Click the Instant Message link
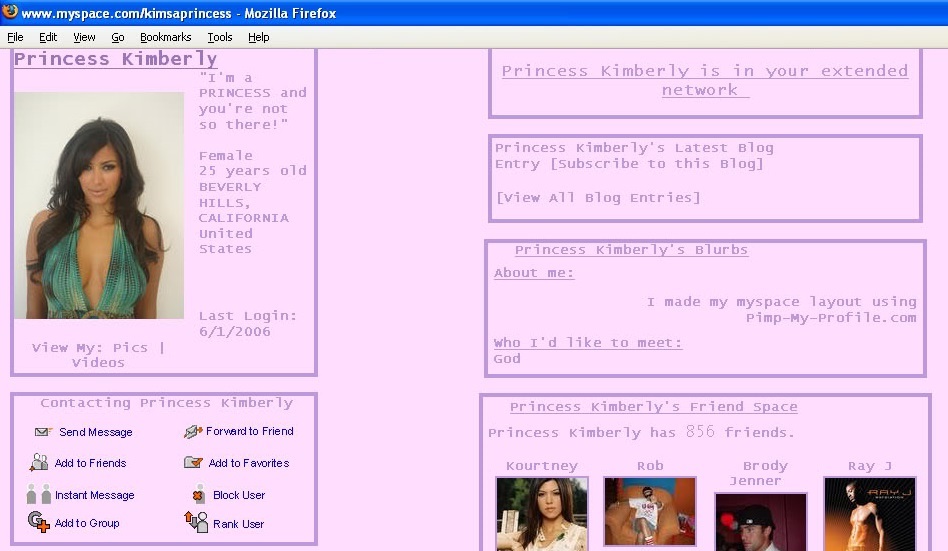The height and width of the screenshot is (551, 948). (94, 495)
